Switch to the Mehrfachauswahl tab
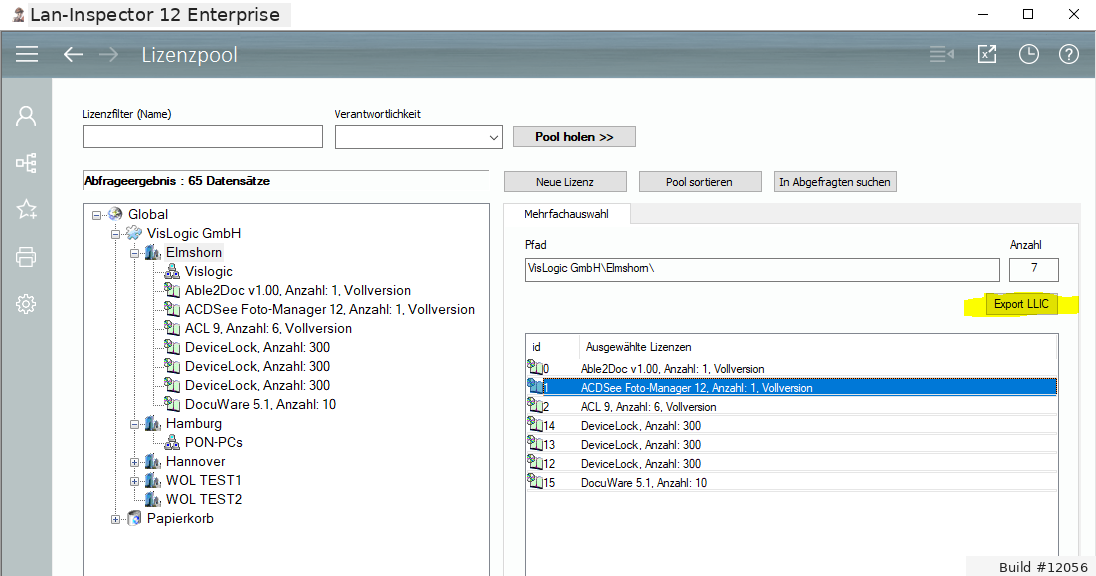The width and height of the screenshot is (1096, 576). [x=566, y=214]
